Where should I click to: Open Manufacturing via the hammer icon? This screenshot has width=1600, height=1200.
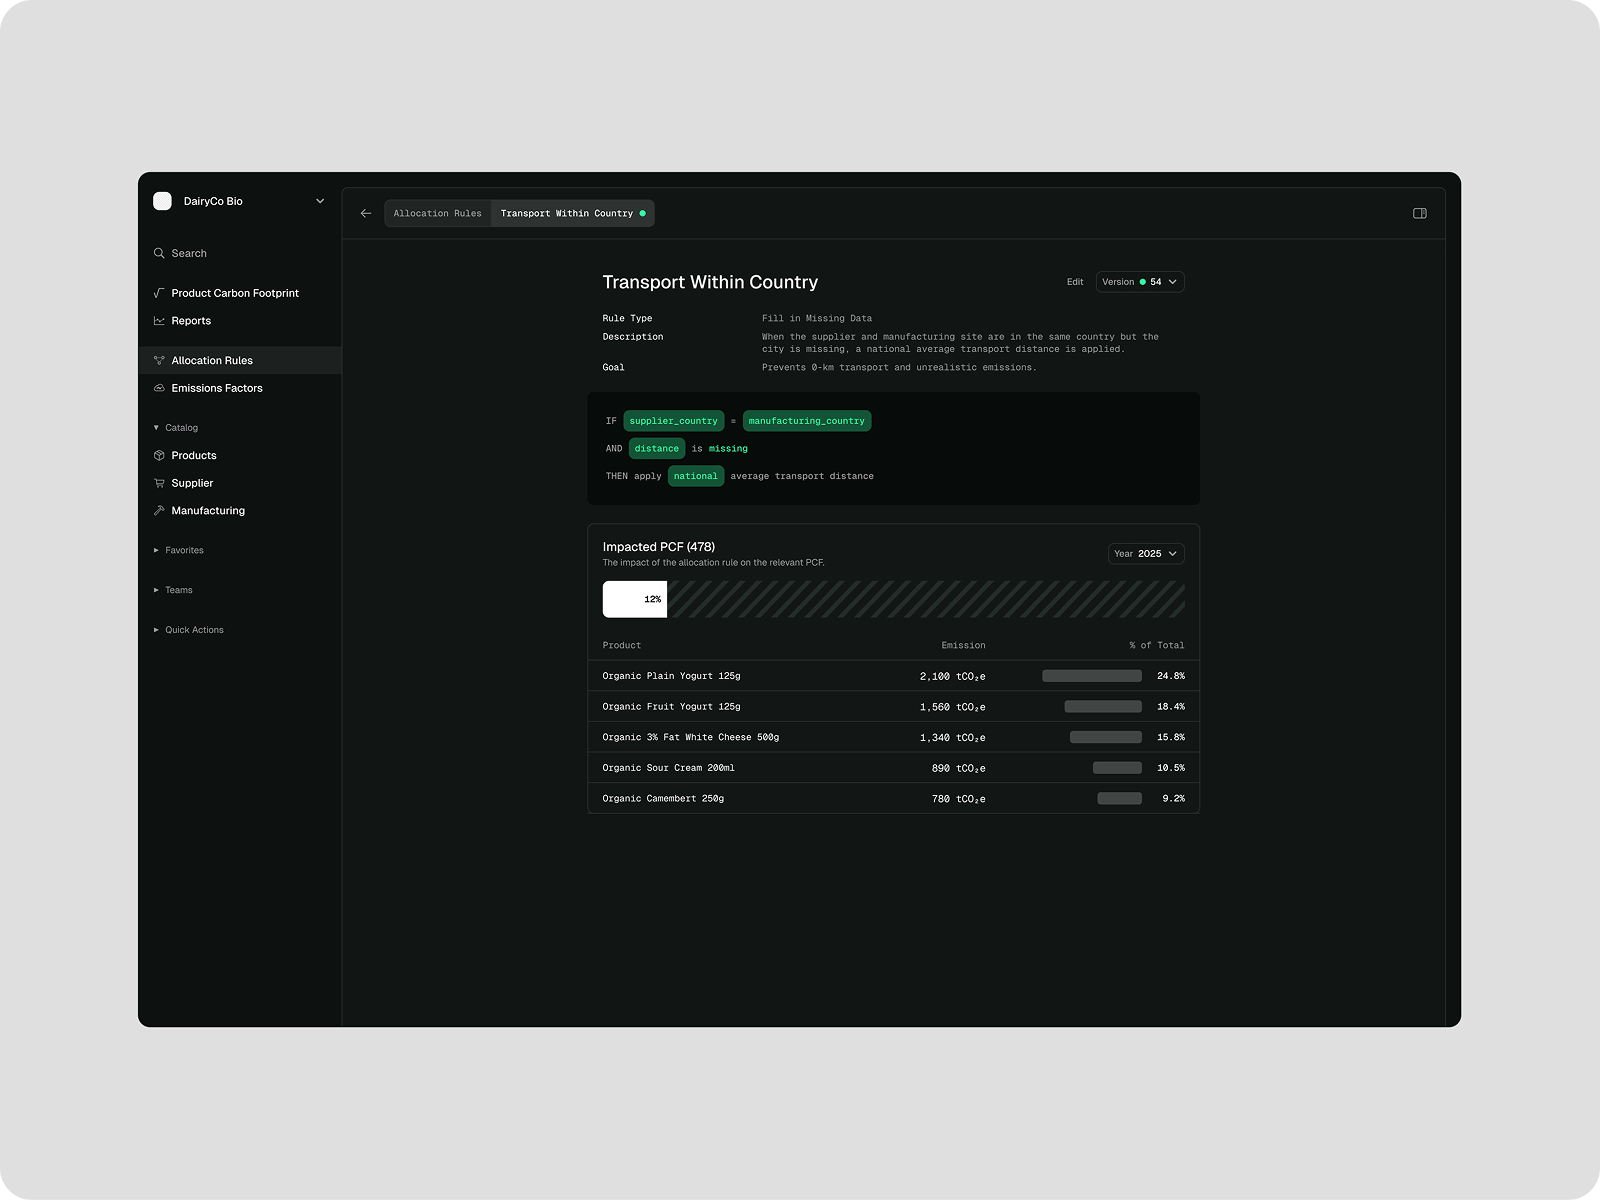pyautogui.click(x=160, y=510)
